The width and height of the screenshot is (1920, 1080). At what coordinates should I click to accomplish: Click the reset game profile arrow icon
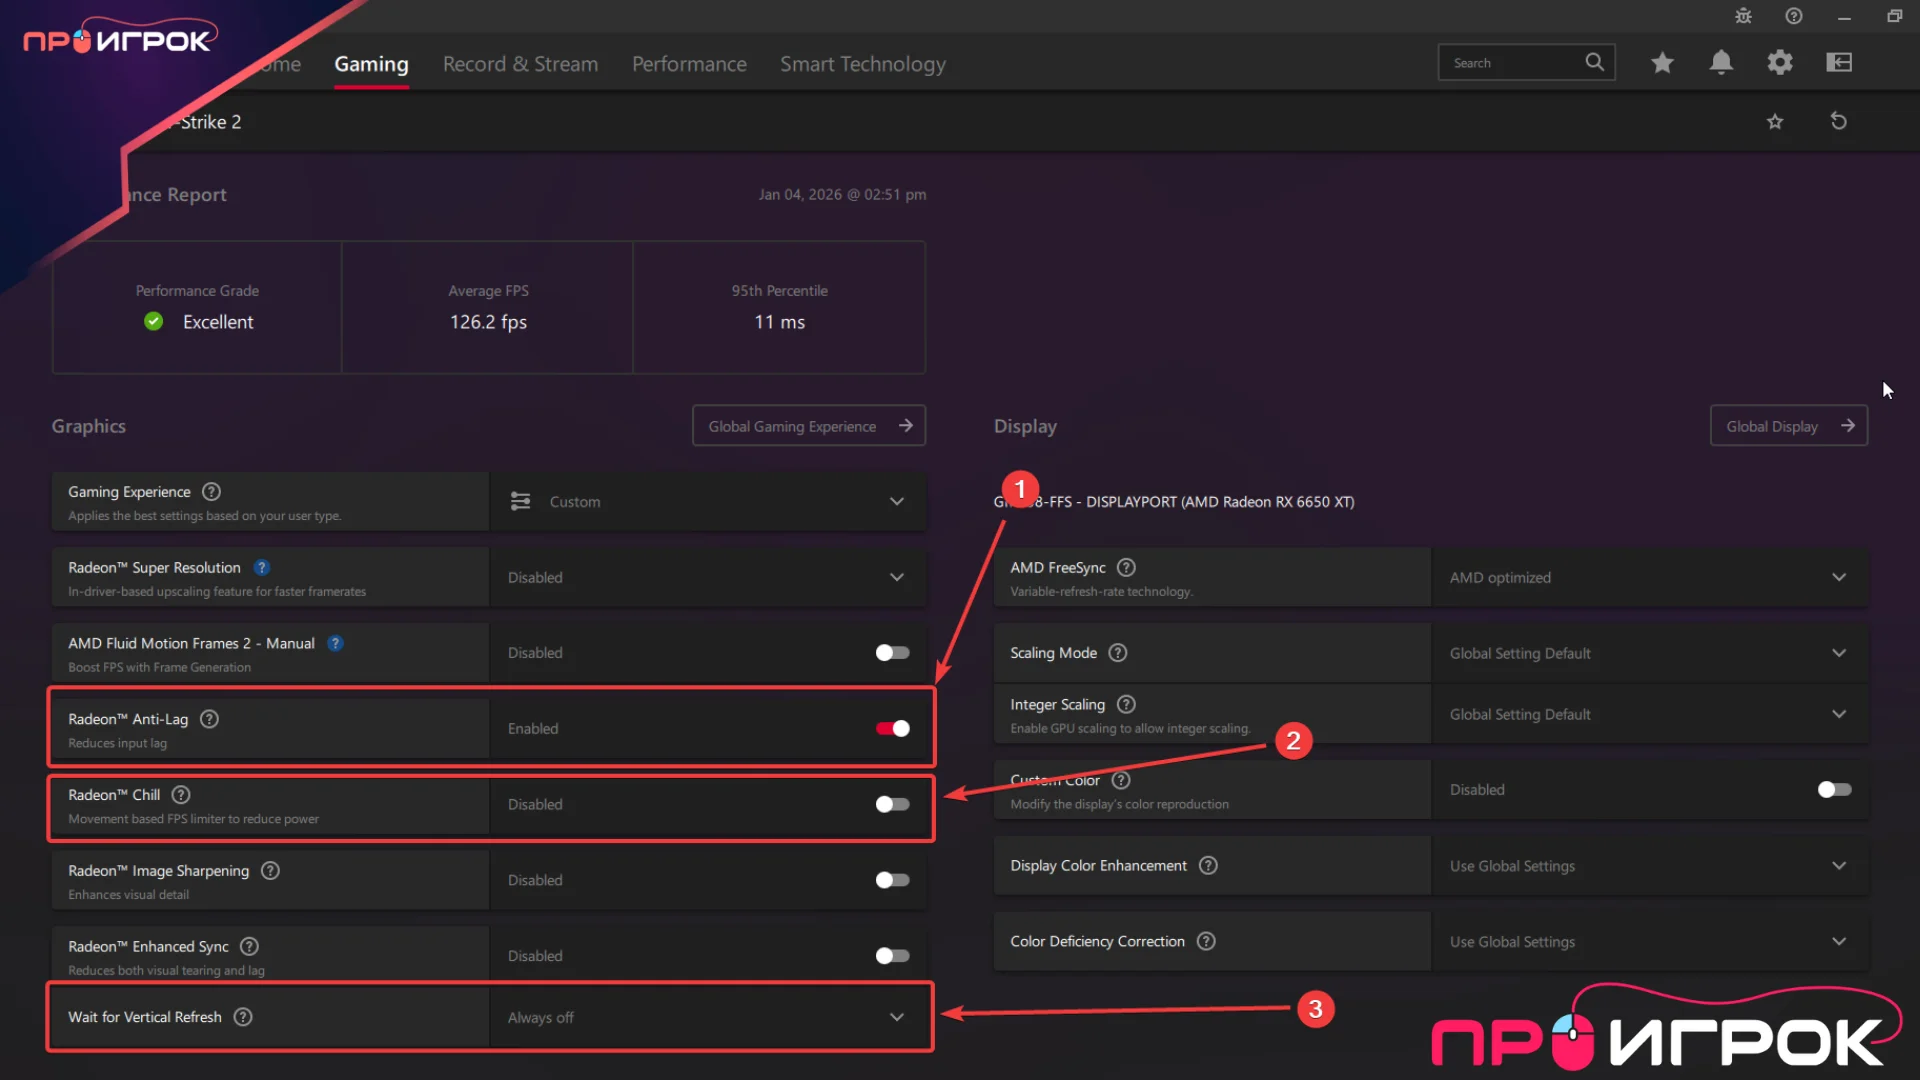(1838, 121)
